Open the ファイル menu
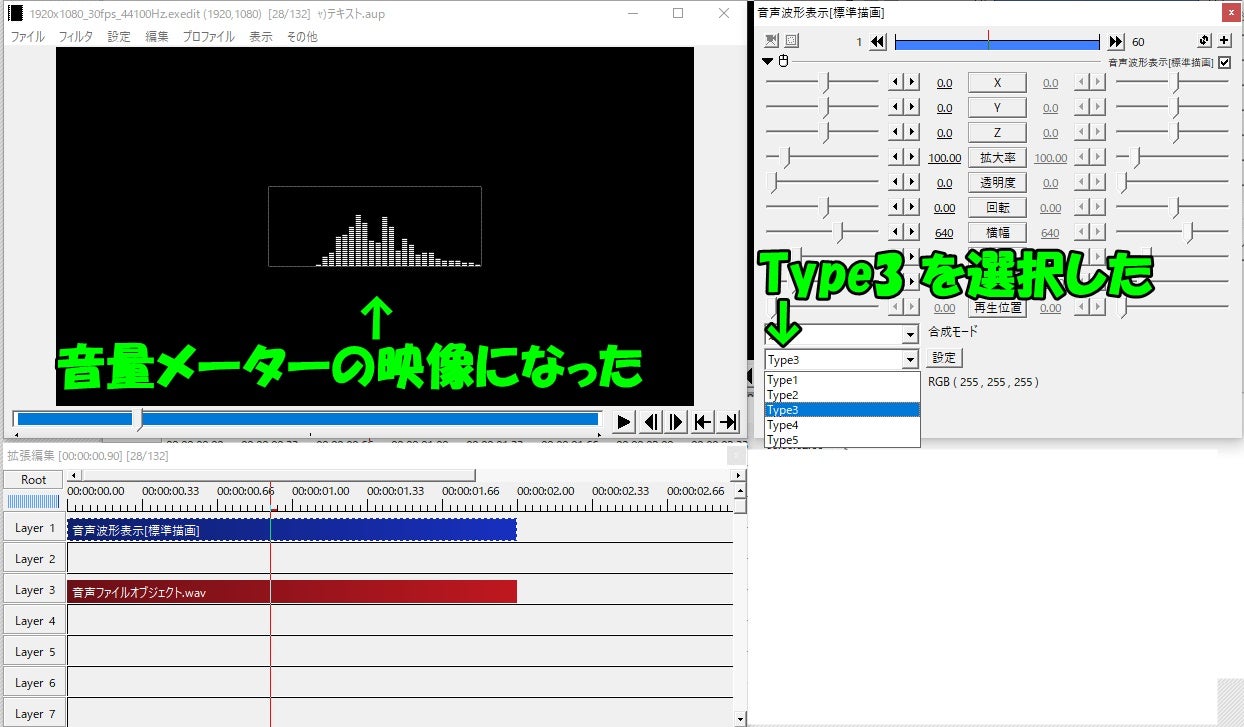 pyautogui.click(x=27, y=35)
